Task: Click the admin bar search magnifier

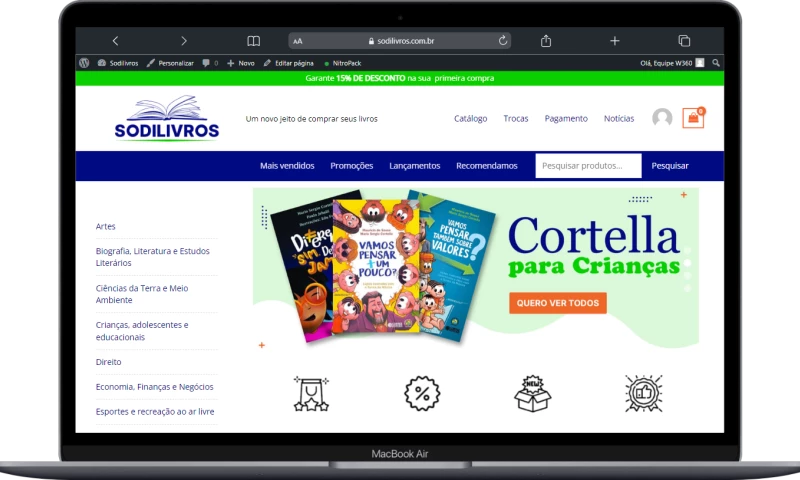Action: [716, 63]
